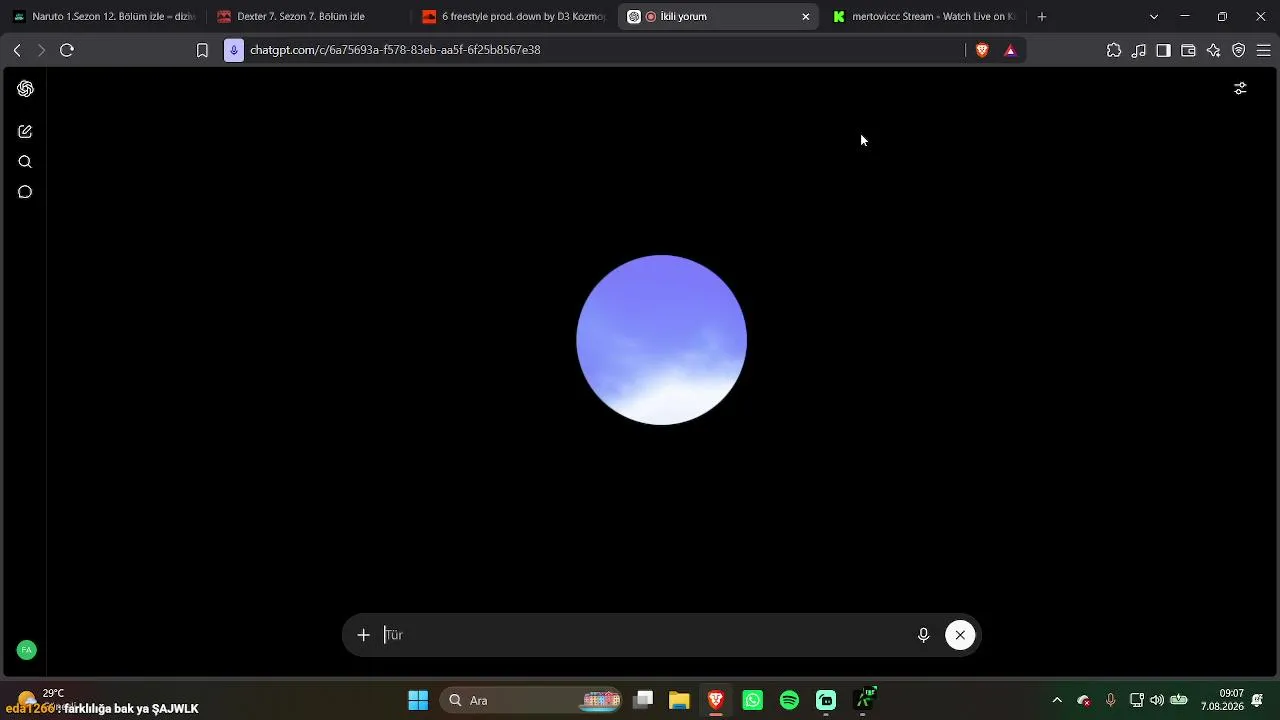
Task: Open chat search in the left sidebar
Action: (x=25, y=162)
